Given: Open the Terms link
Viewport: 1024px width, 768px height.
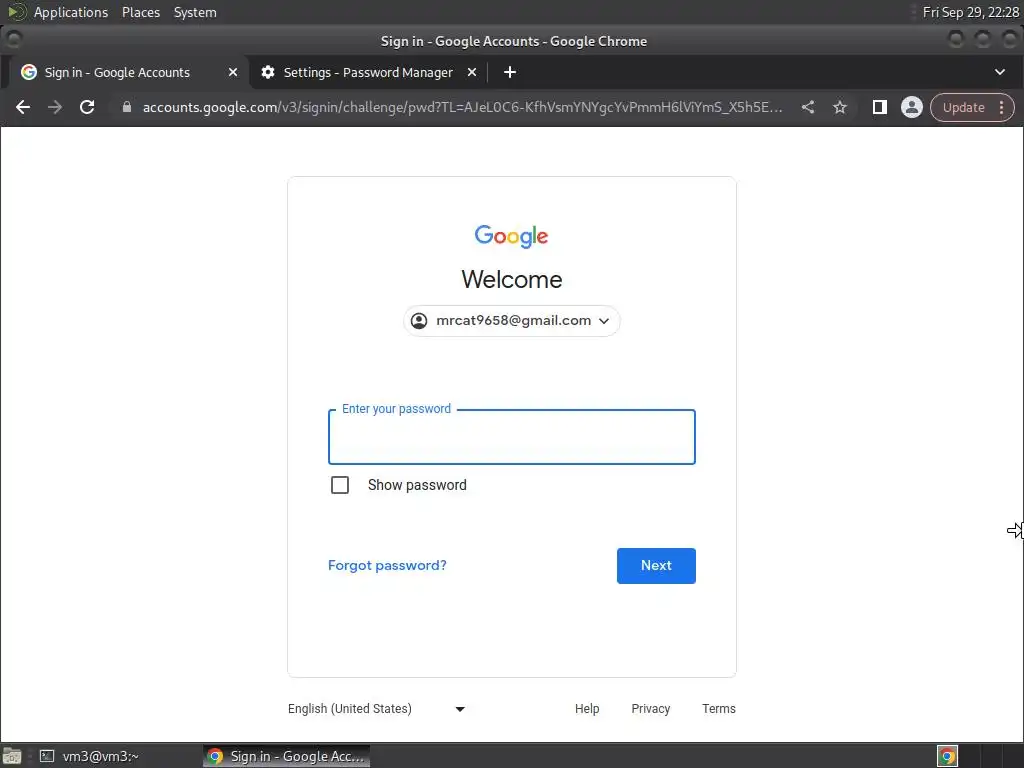Looking at the screenshot, I should point(718,709).
